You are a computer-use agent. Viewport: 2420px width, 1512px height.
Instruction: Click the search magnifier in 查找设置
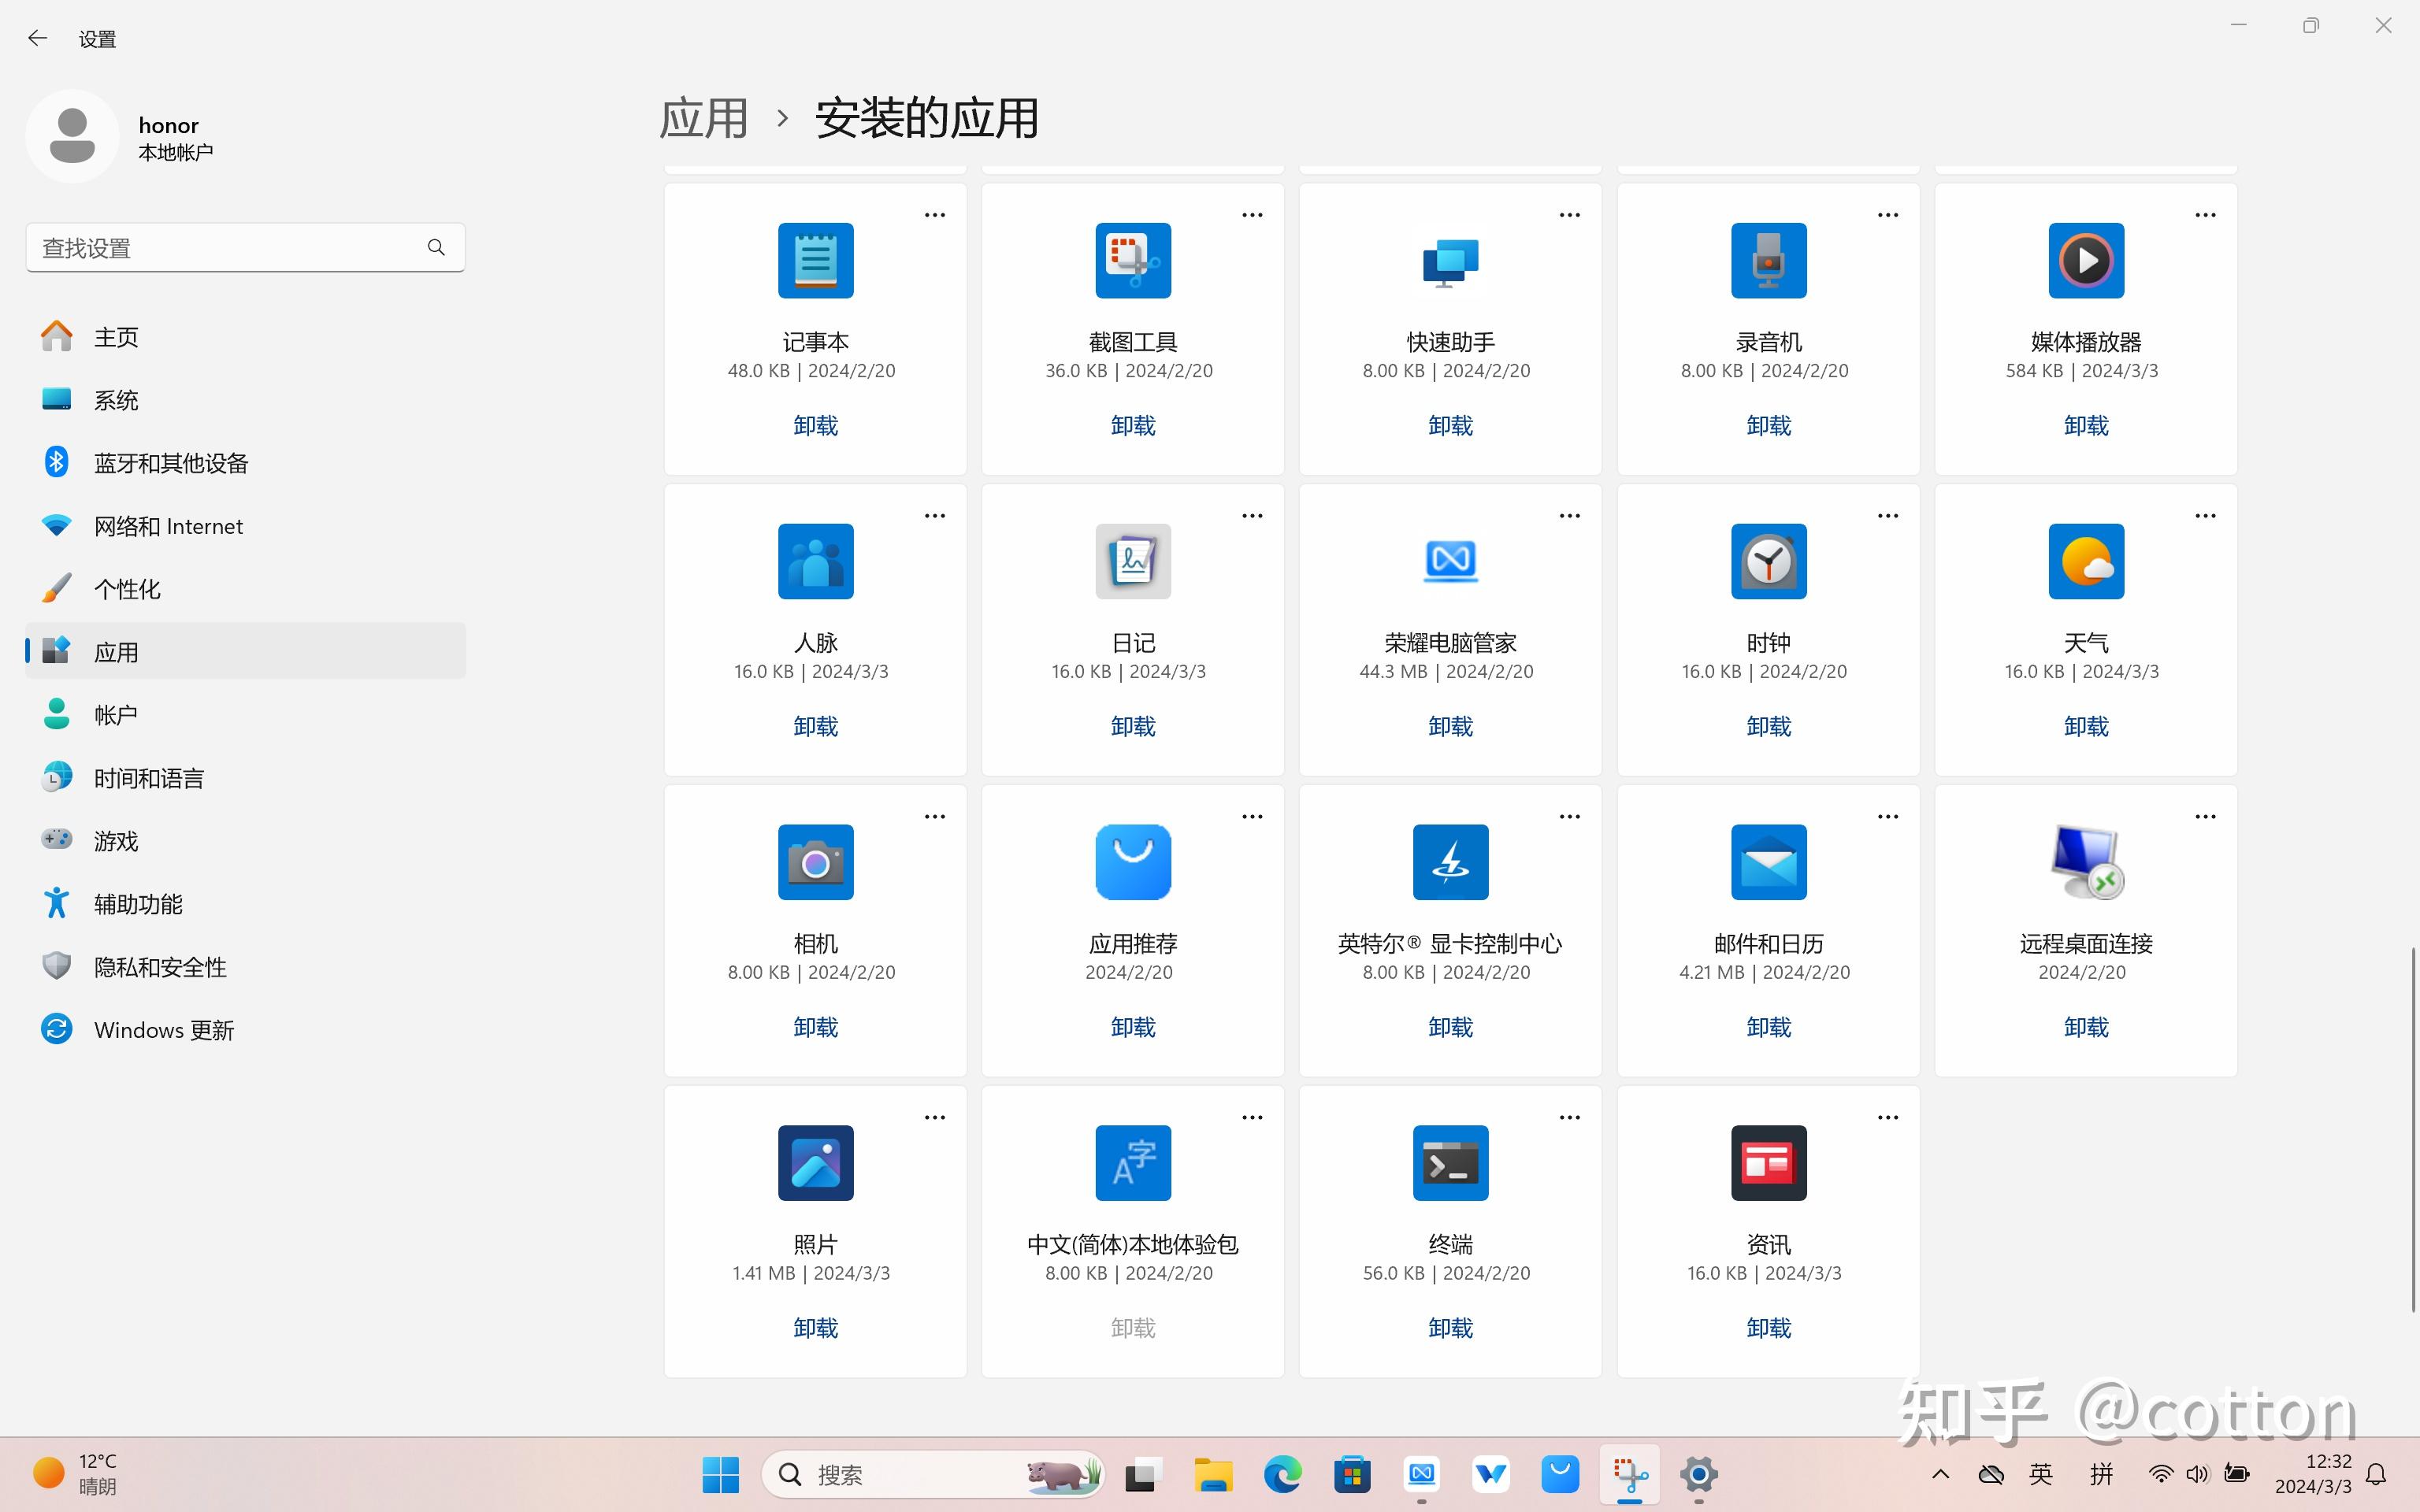[x=436, y=247]
